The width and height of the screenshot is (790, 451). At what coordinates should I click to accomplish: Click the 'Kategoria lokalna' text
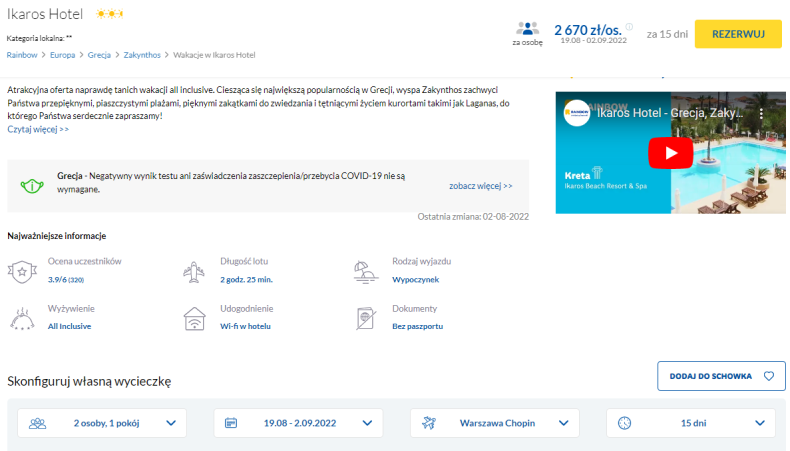tap(39, 38)
